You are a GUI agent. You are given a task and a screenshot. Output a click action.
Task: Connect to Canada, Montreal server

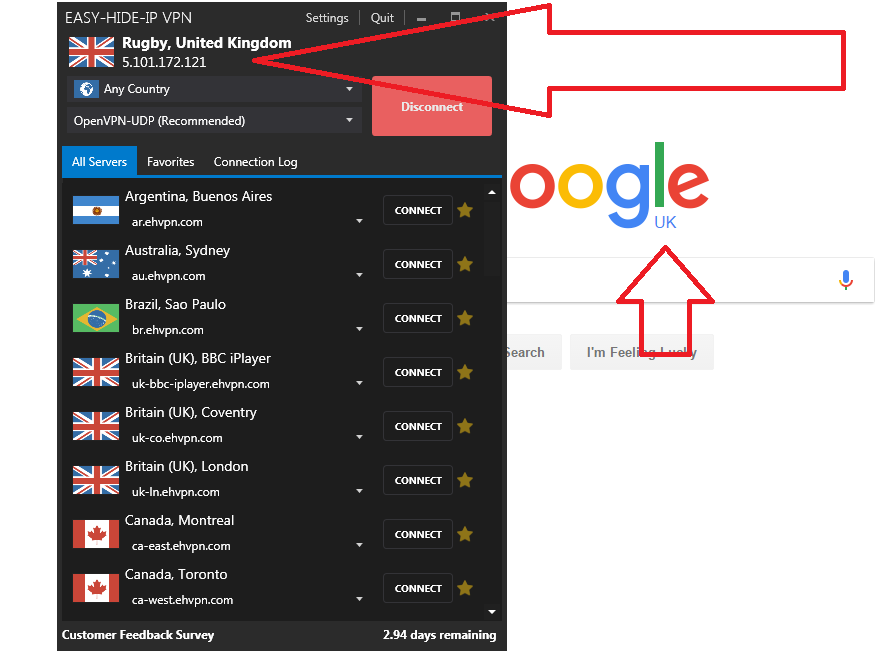(x=418, y=534)
